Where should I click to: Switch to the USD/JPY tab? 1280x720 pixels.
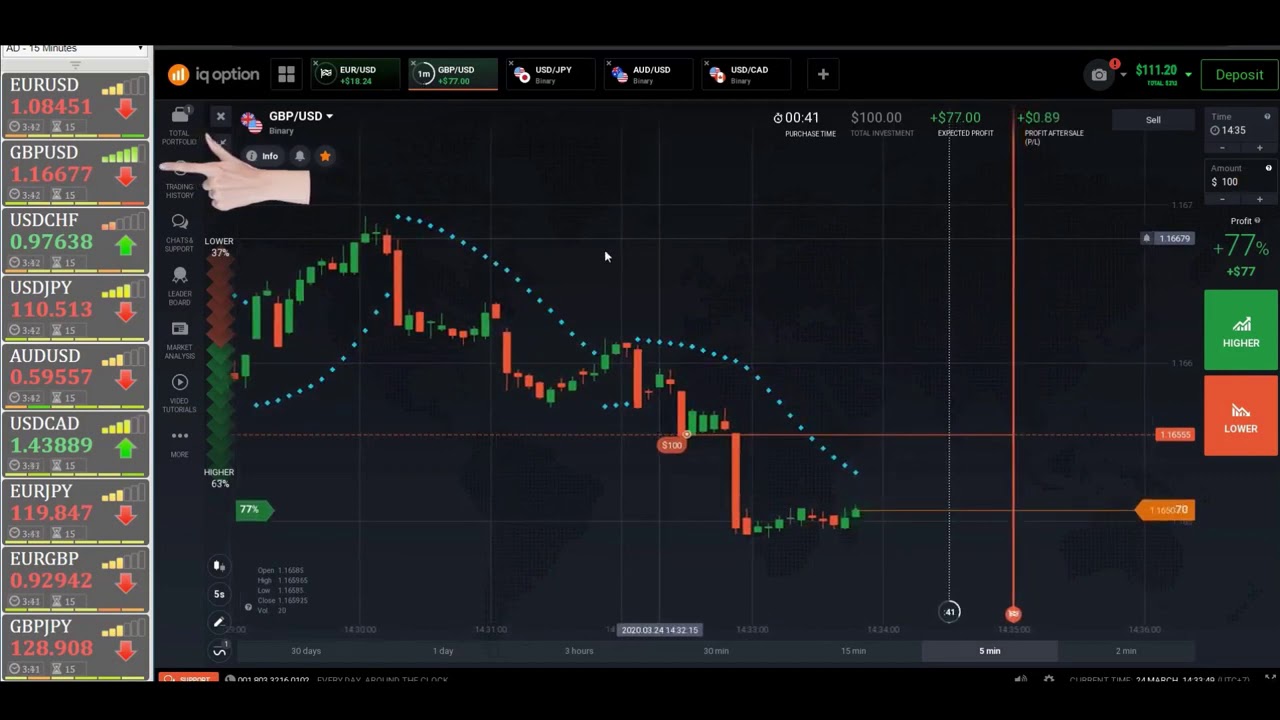coord(552,74)
